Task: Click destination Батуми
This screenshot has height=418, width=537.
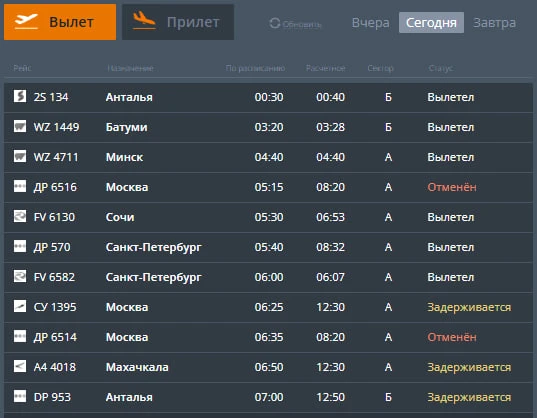Action: (x=126, y=127)
